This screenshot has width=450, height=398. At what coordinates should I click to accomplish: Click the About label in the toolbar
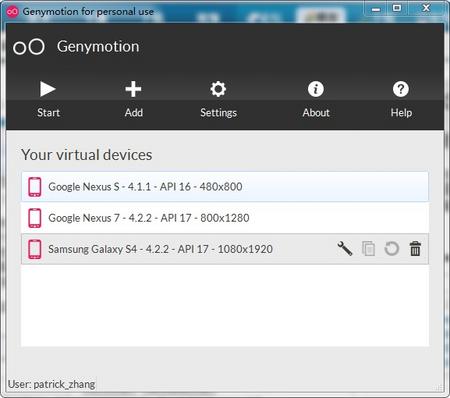click(x=316, y=113)
